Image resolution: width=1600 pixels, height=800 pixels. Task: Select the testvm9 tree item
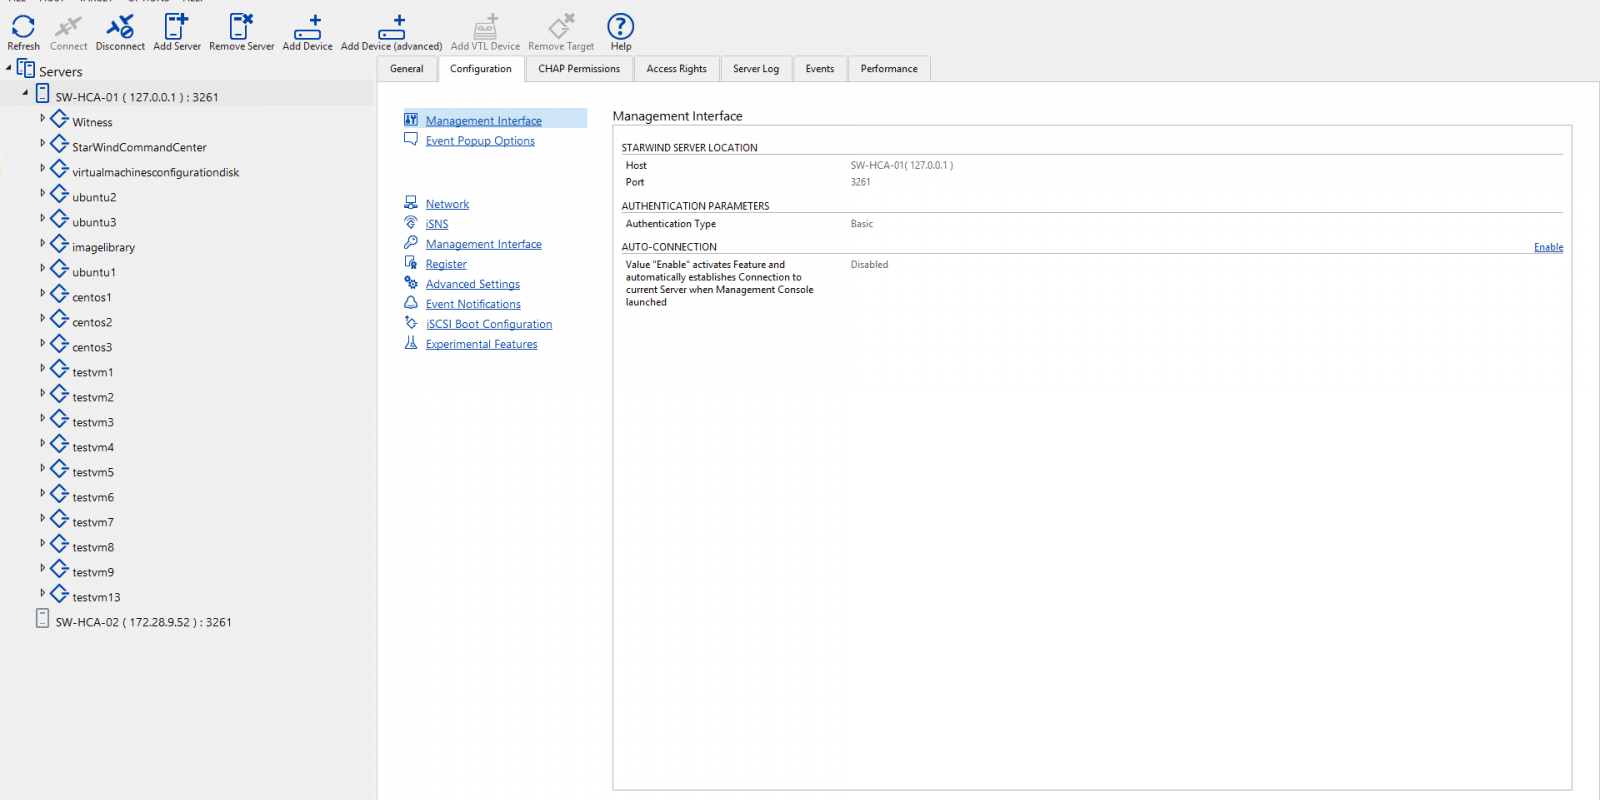tap(93, 572)
